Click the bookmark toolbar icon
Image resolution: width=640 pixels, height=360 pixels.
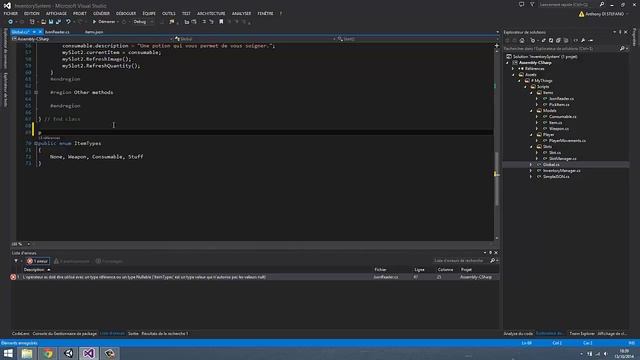click(221, 22)
